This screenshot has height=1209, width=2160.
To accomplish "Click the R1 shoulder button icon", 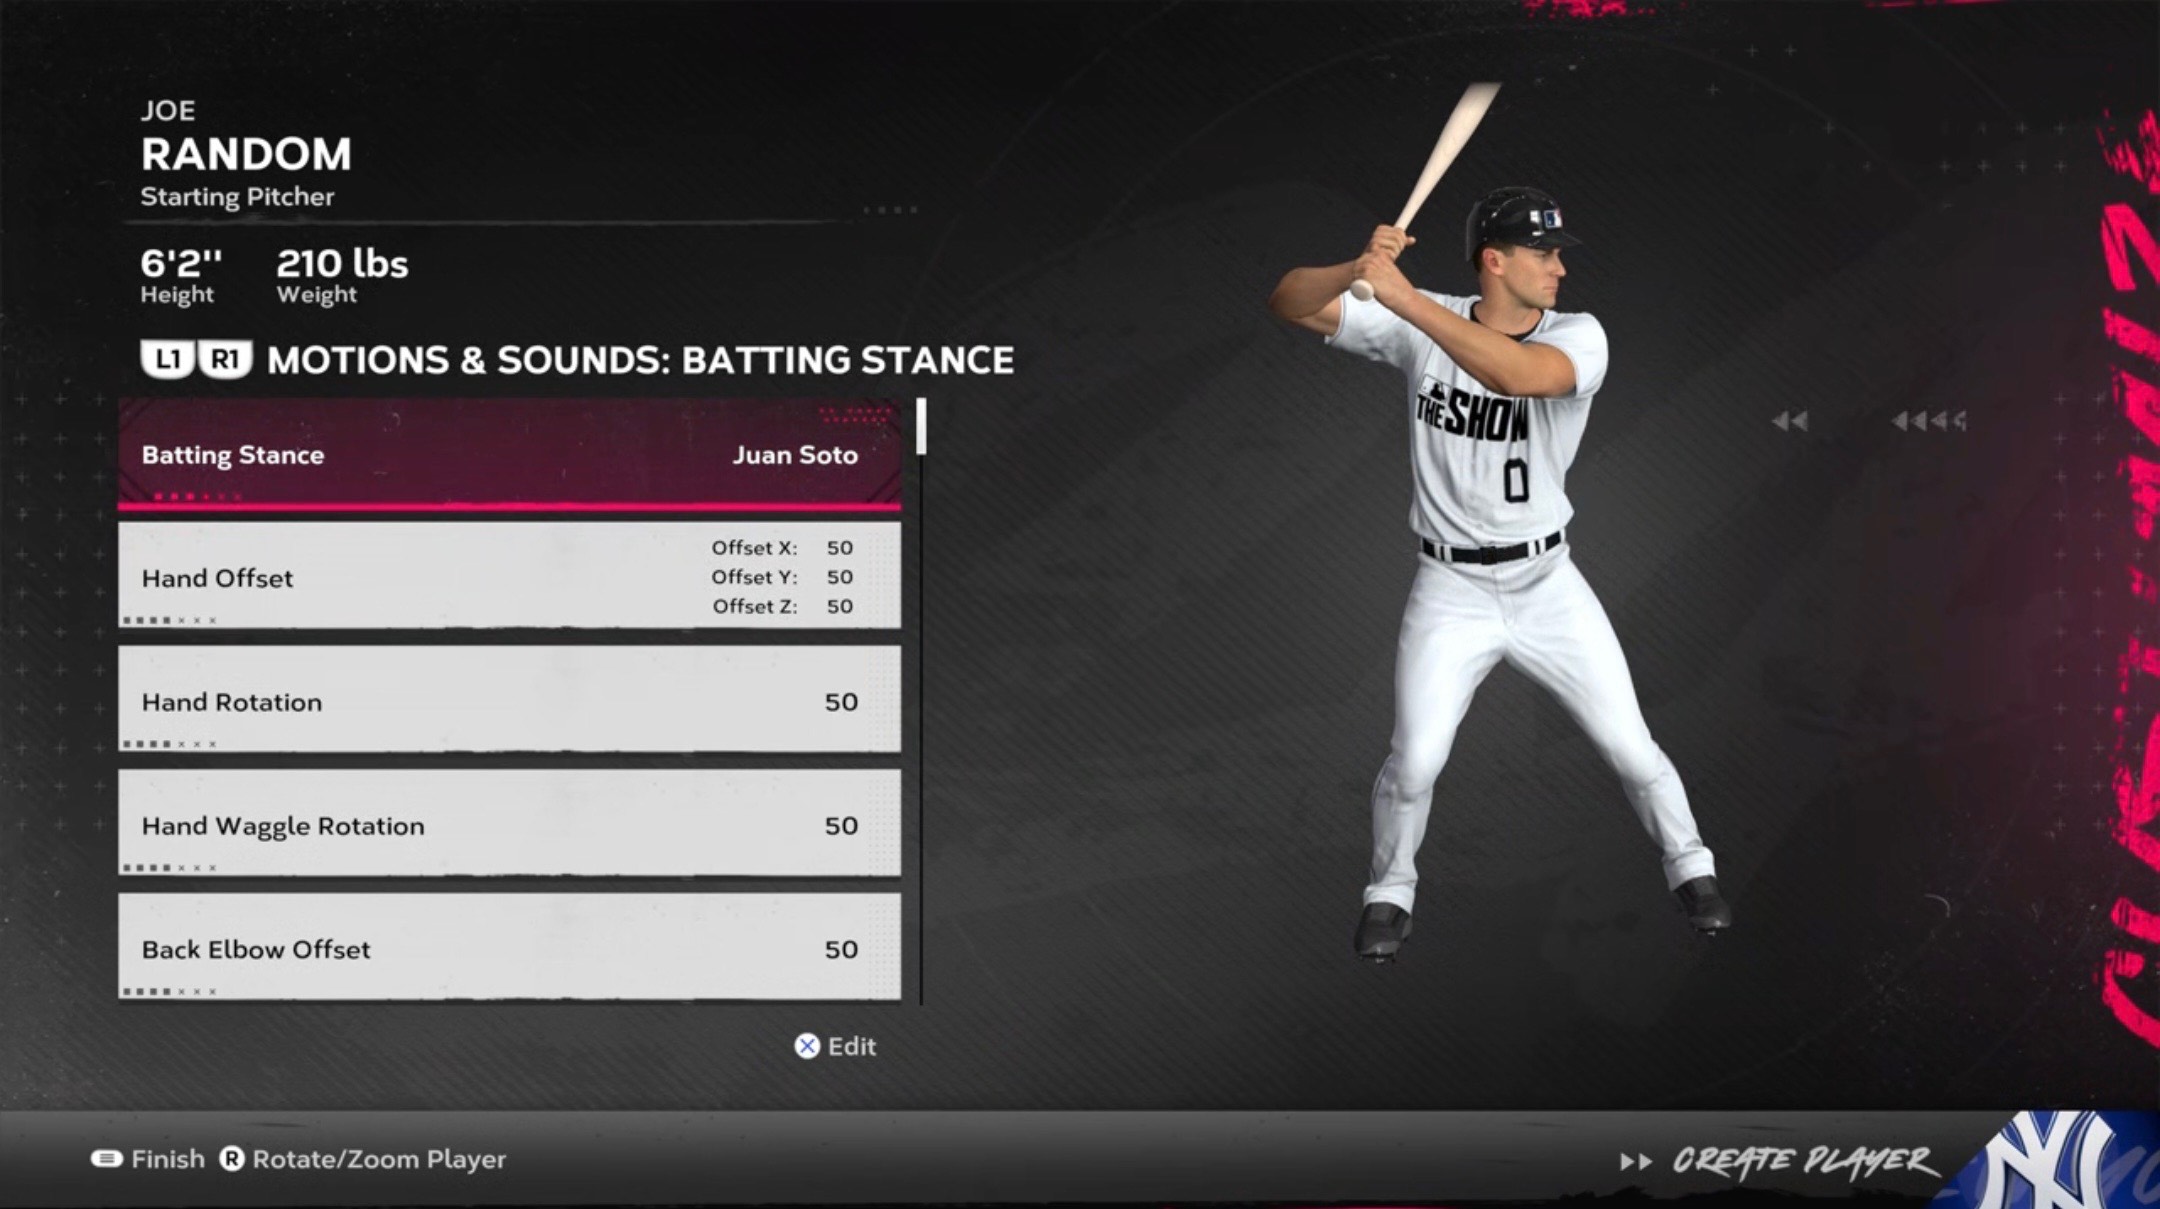I will pyautogui.click(x=225, y=359).
